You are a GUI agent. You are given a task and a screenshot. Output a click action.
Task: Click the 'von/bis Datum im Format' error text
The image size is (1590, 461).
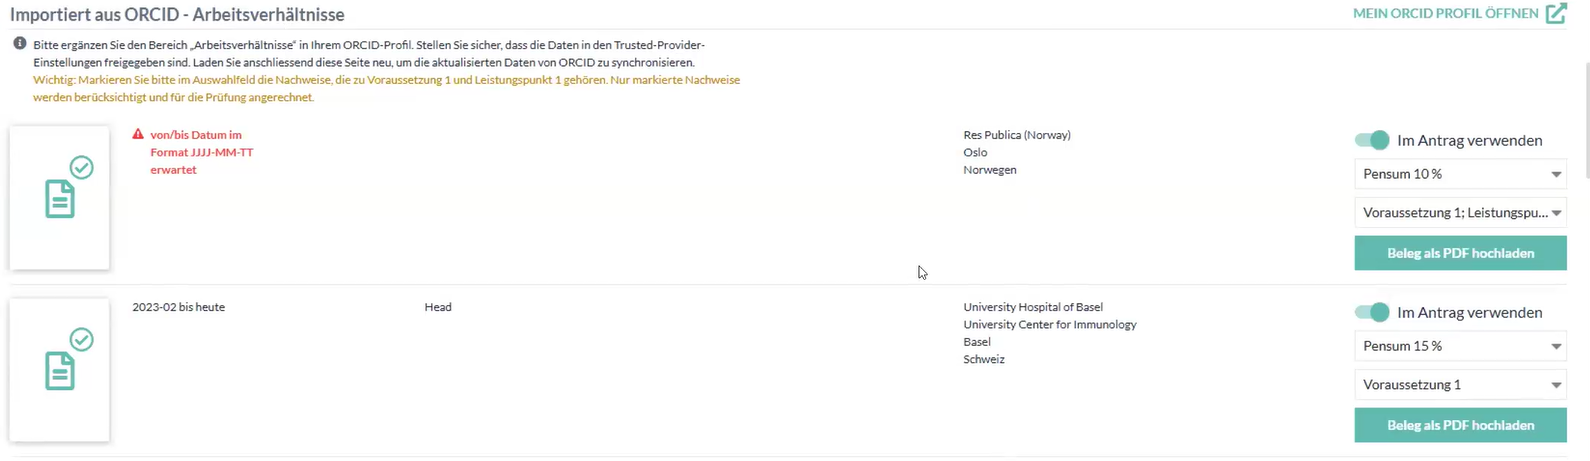(x=201, y=152)
